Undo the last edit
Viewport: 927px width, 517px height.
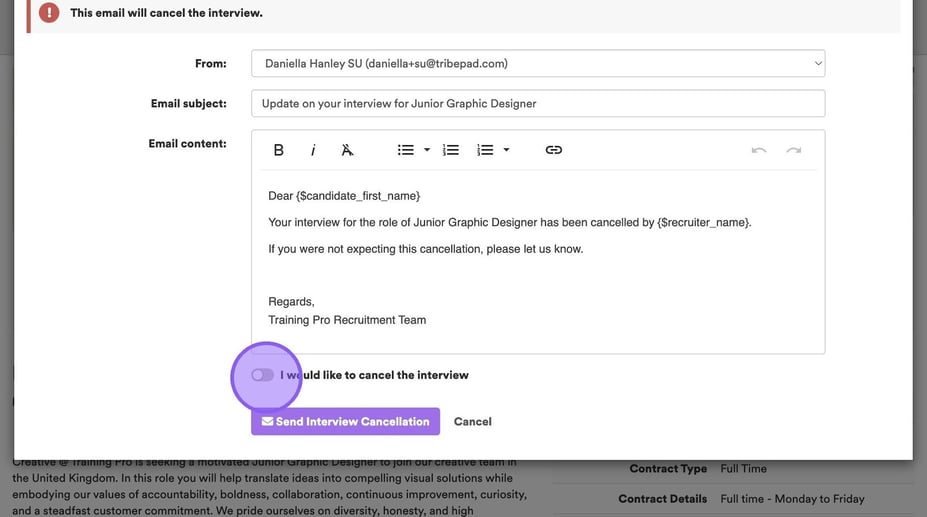coord(759,150)
